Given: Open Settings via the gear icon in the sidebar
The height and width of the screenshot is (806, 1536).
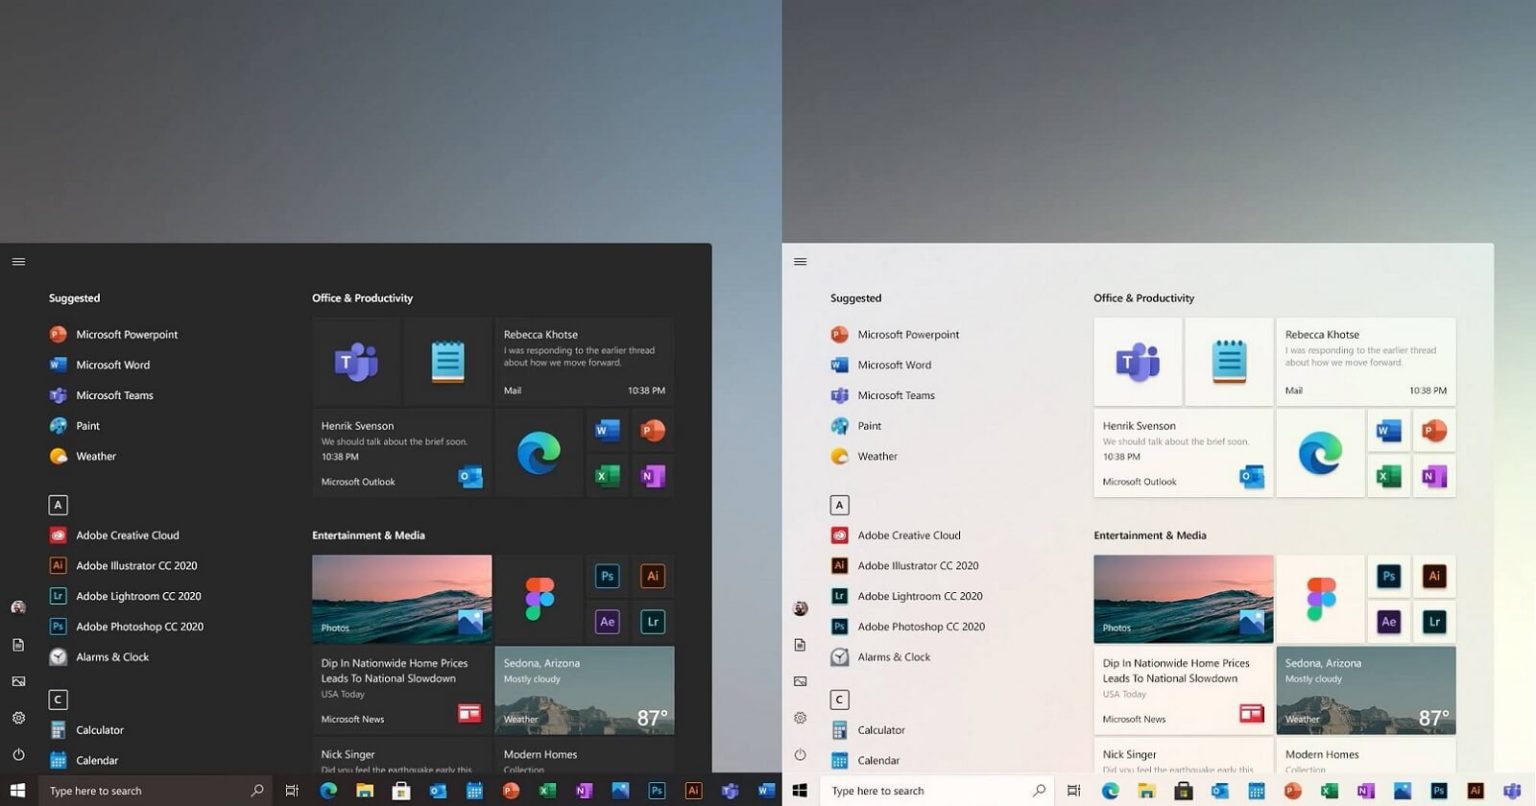Looking at the screenshot, I should coord(18,717).
